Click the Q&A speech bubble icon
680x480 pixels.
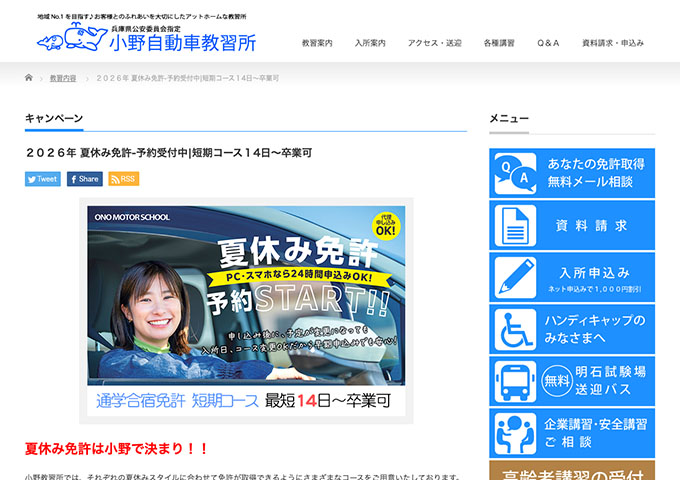point(515,173)
